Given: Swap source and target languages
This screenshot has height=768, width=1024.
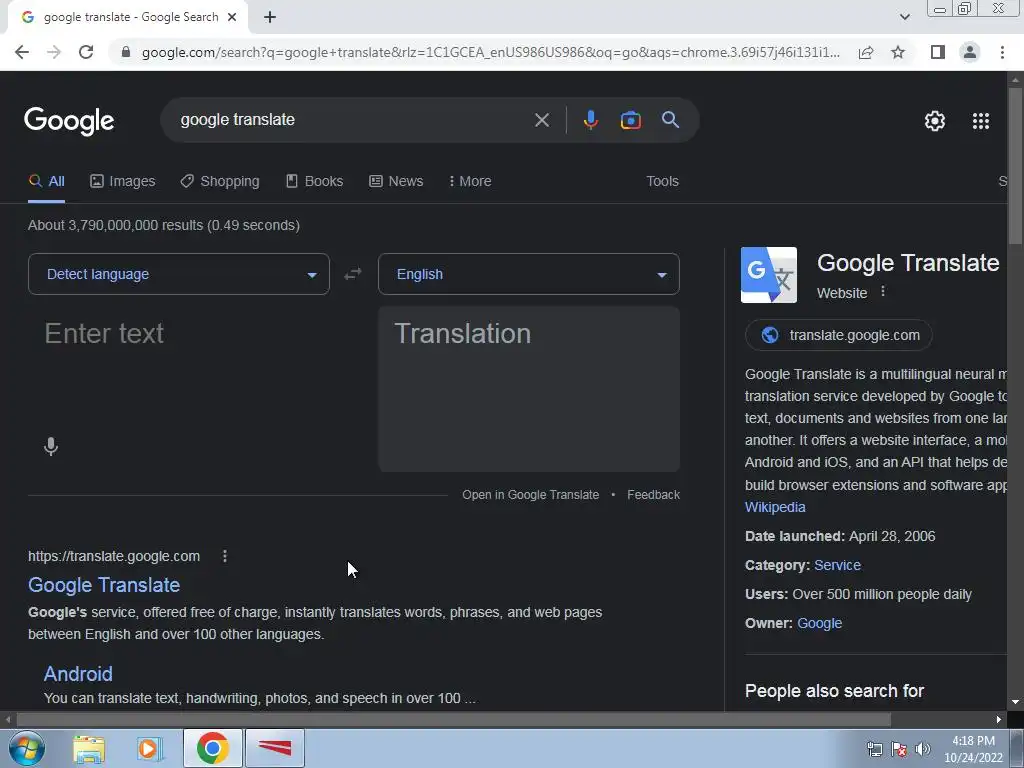Looking at the screenshot, I should [353, 274].
